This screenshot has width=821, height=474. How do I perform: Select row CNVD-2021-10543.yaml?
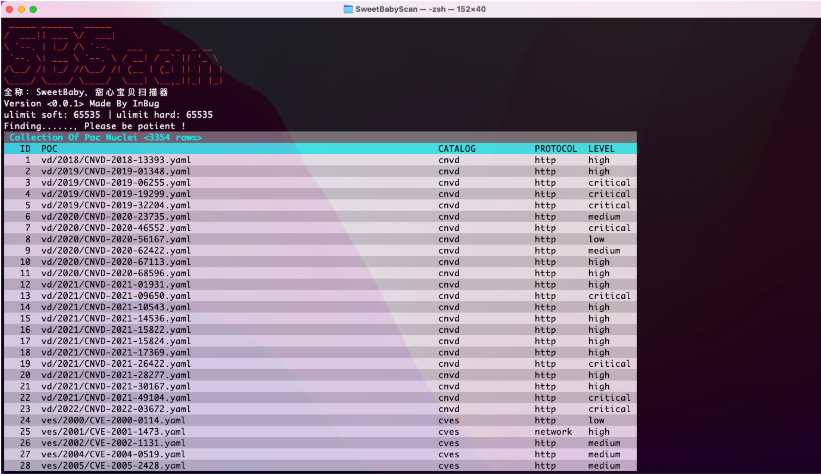coord(320,307)
